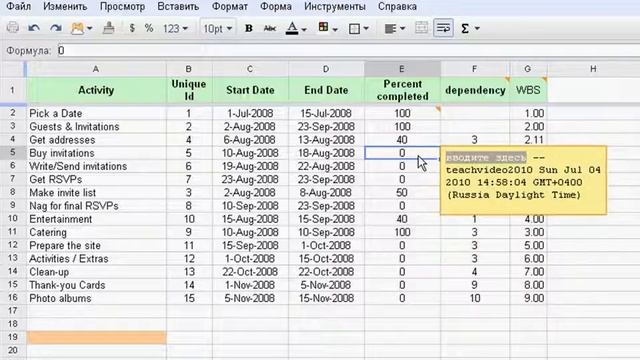Select the Make invite list cell
Image resolution: width=640 pixels, height=360 pixels.
click(x=96, y=193)
